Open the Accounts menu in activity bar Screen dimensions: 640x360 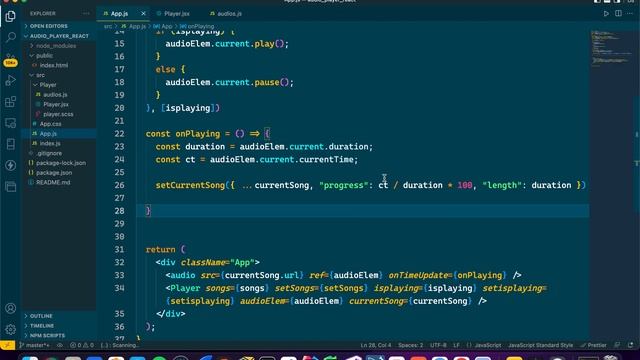point(11,308)
